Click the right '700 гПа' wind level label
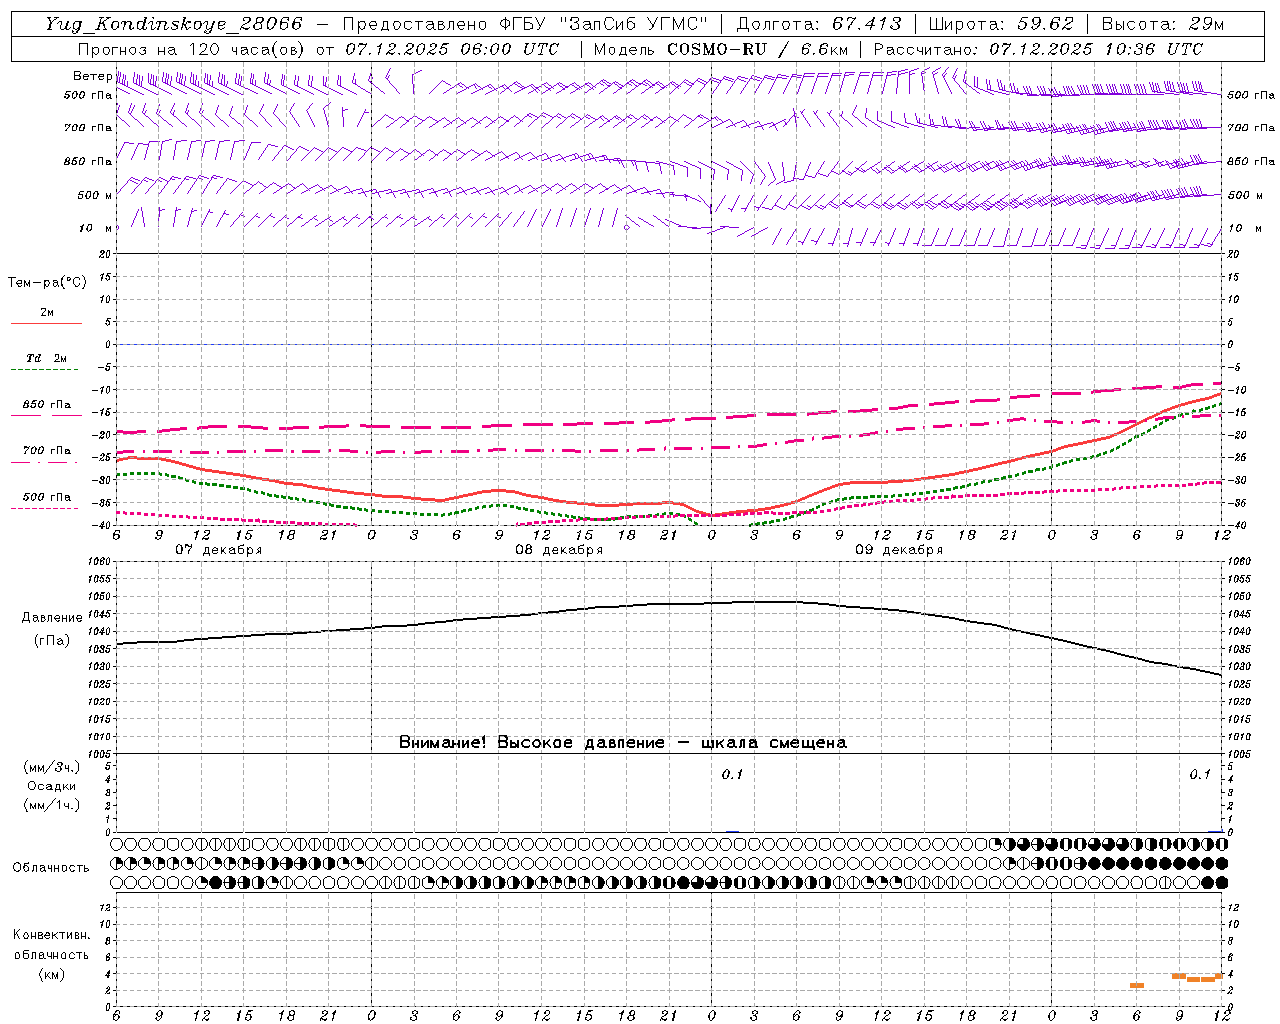Viewport: 1280px width, 1024px height. click(1251, 127)
